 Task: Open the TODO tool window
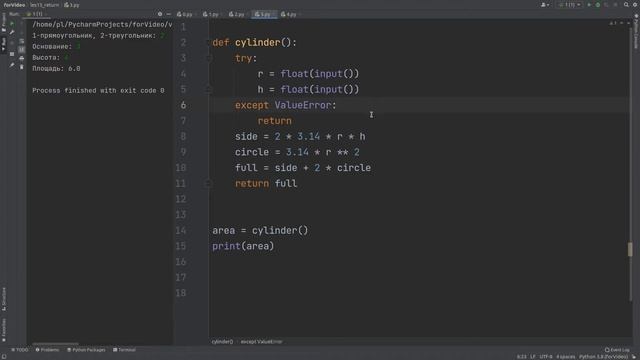[20, 350]
